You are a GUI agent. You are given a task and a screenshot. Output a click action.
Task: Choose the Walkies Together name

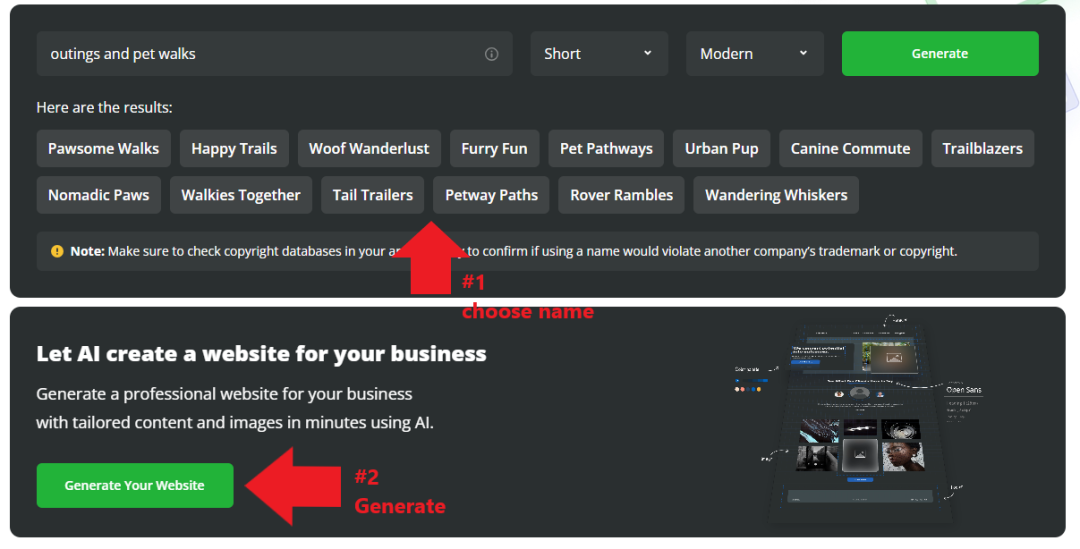click(240, 195)
